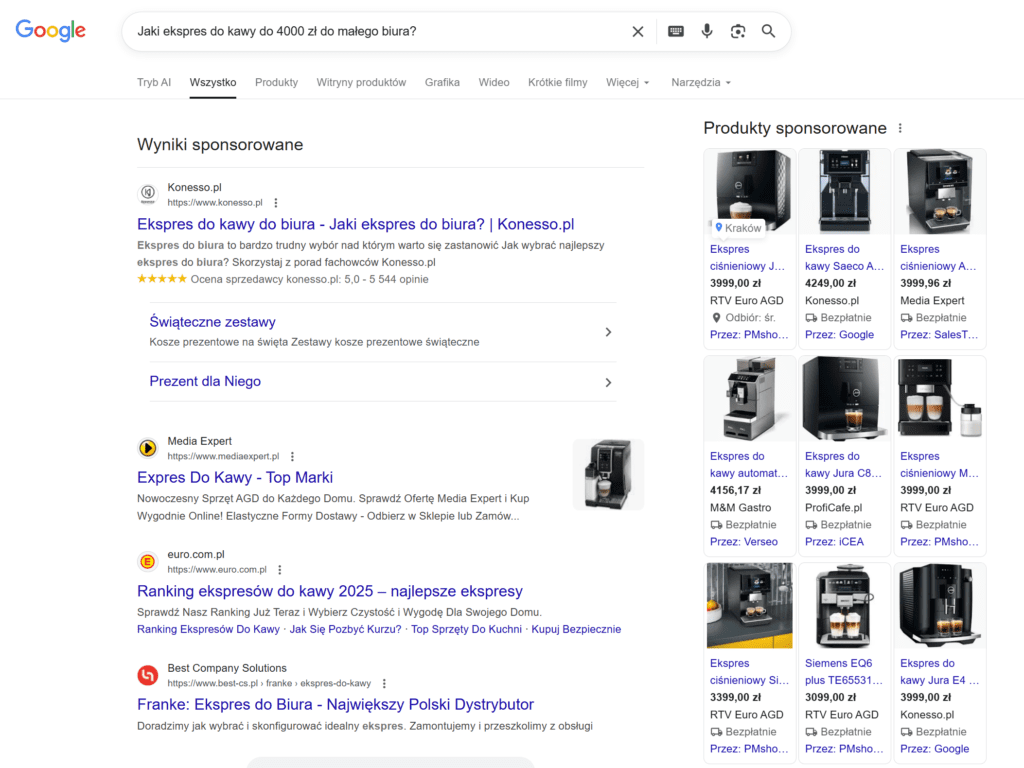Activate voice search with the microphone icon
Image resolution: width=1024 pixels, height=768 pixels.
pyautogui.click(x=707, y=31)
